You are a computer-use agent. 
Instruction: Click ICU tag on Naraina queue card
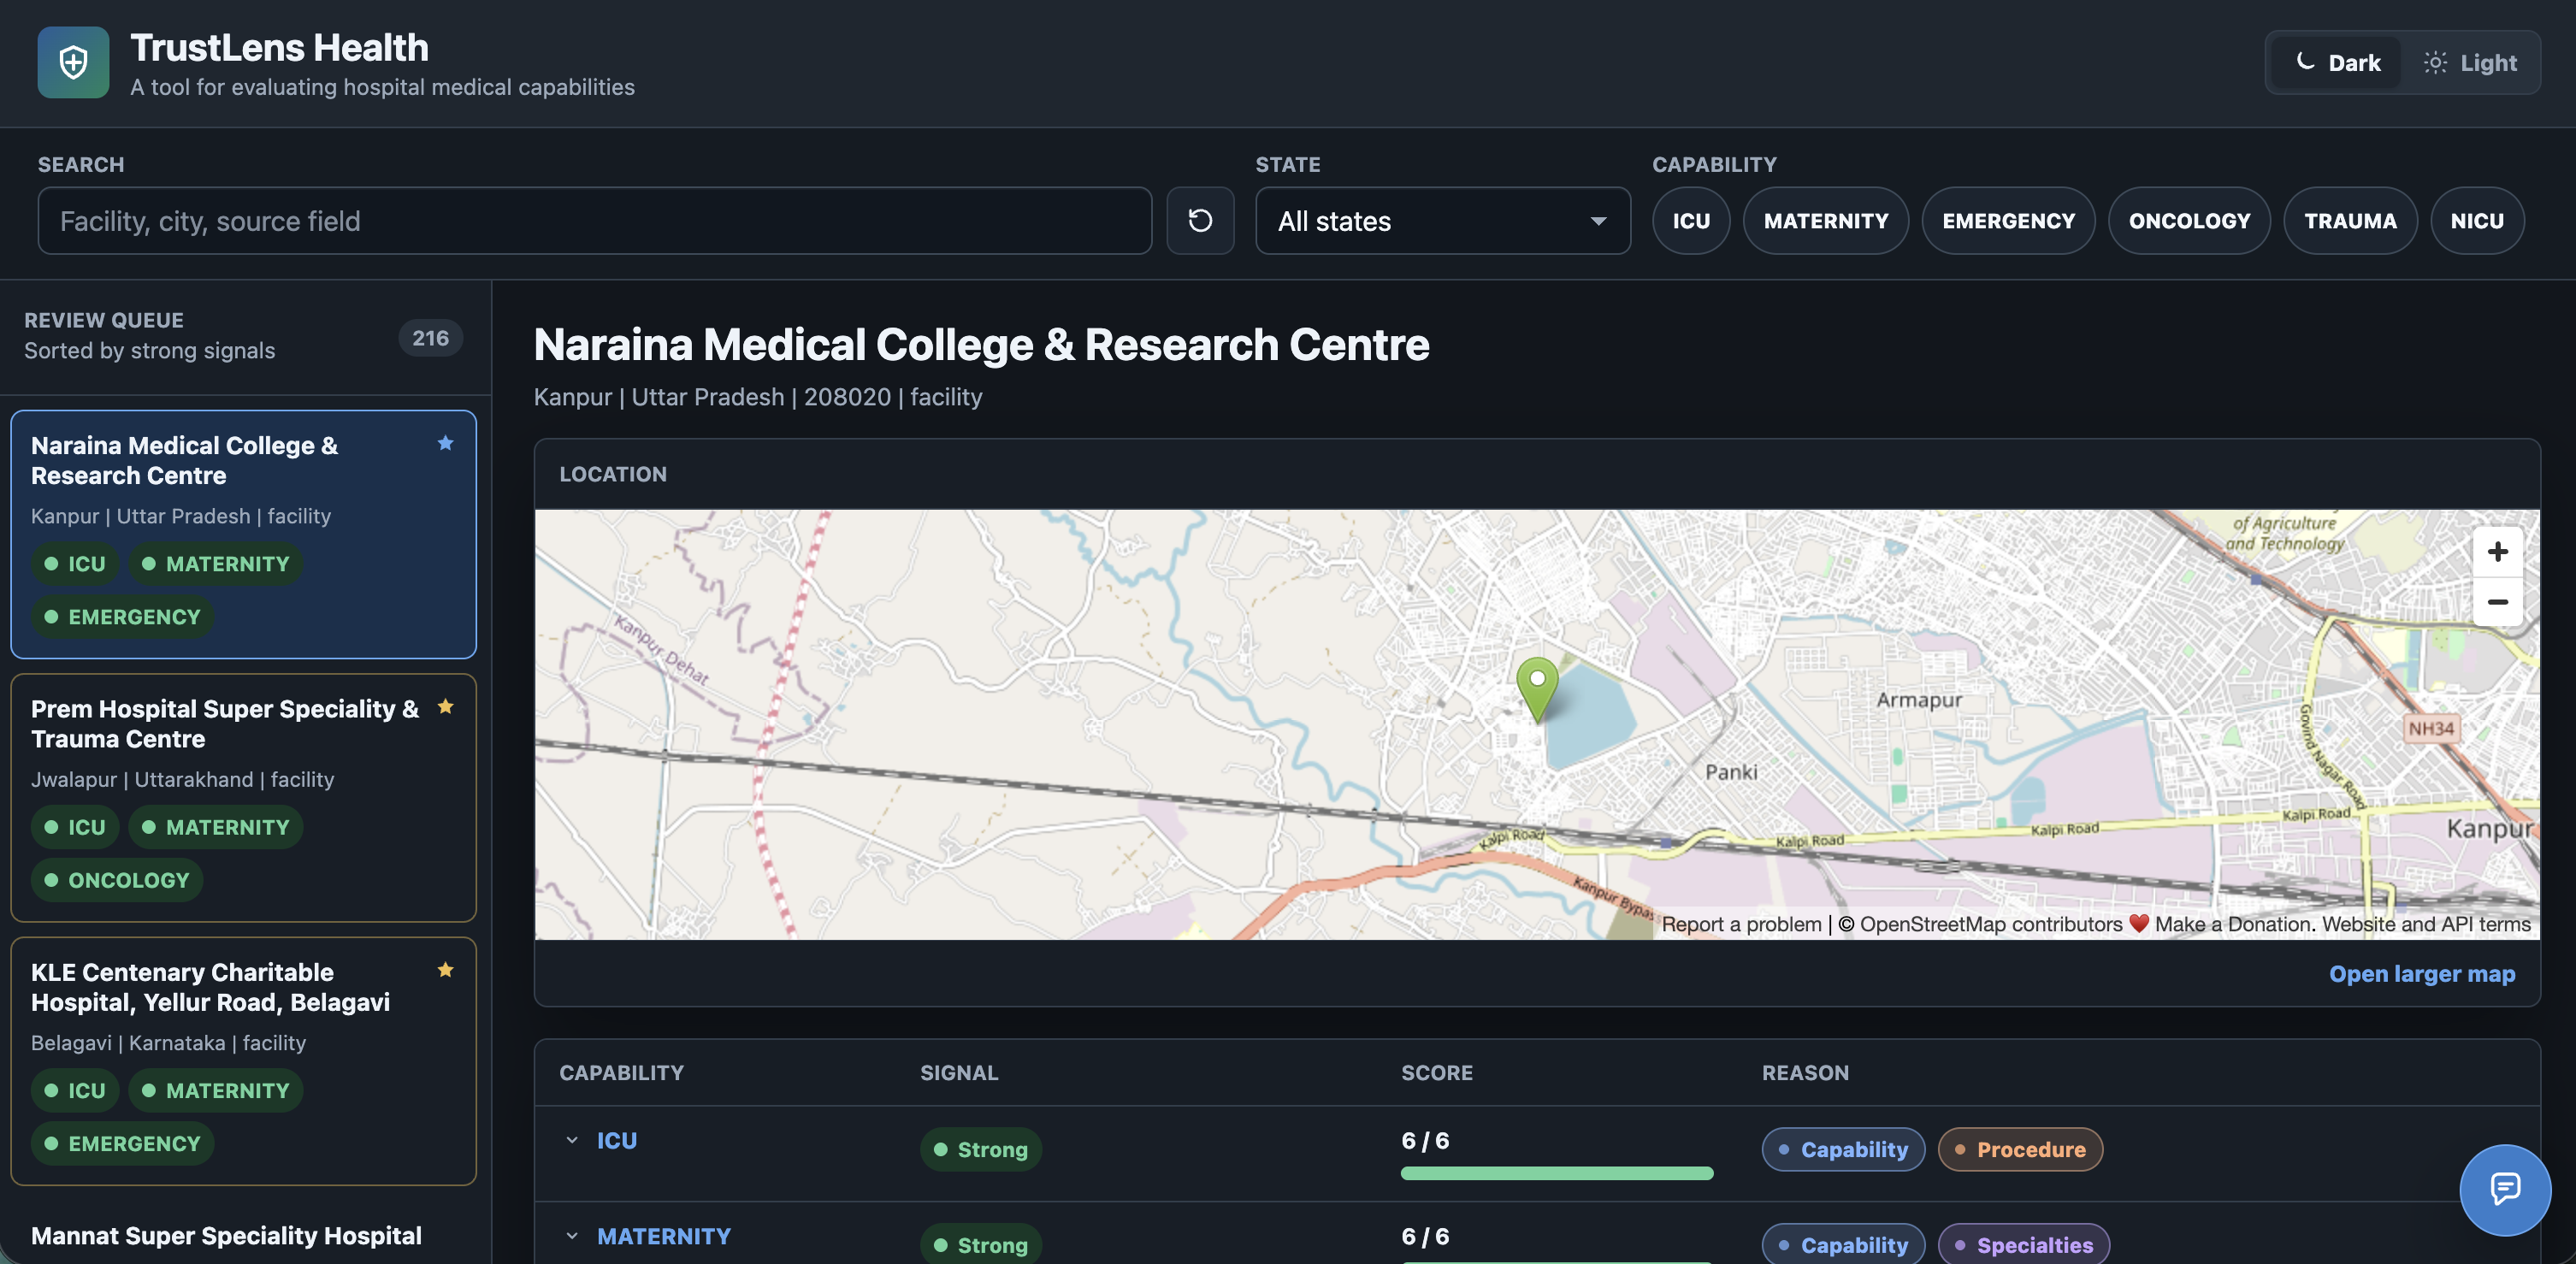coord(75,563)
